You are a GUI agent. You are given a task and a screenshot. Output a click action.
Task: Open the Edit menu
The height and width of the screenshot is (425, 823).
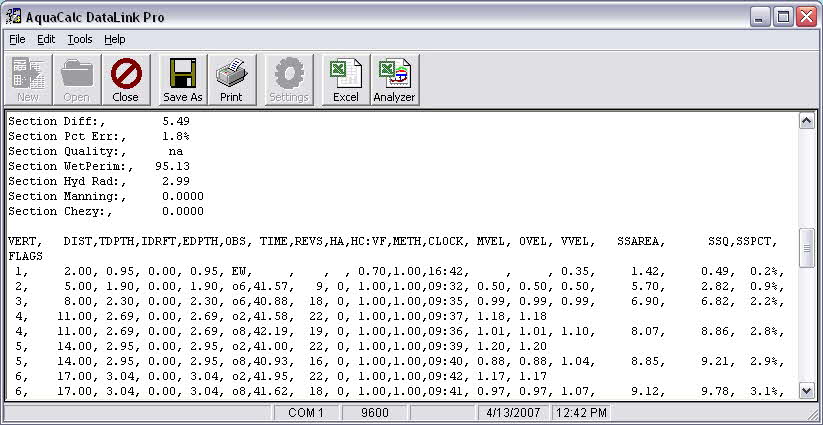[46, 39]
